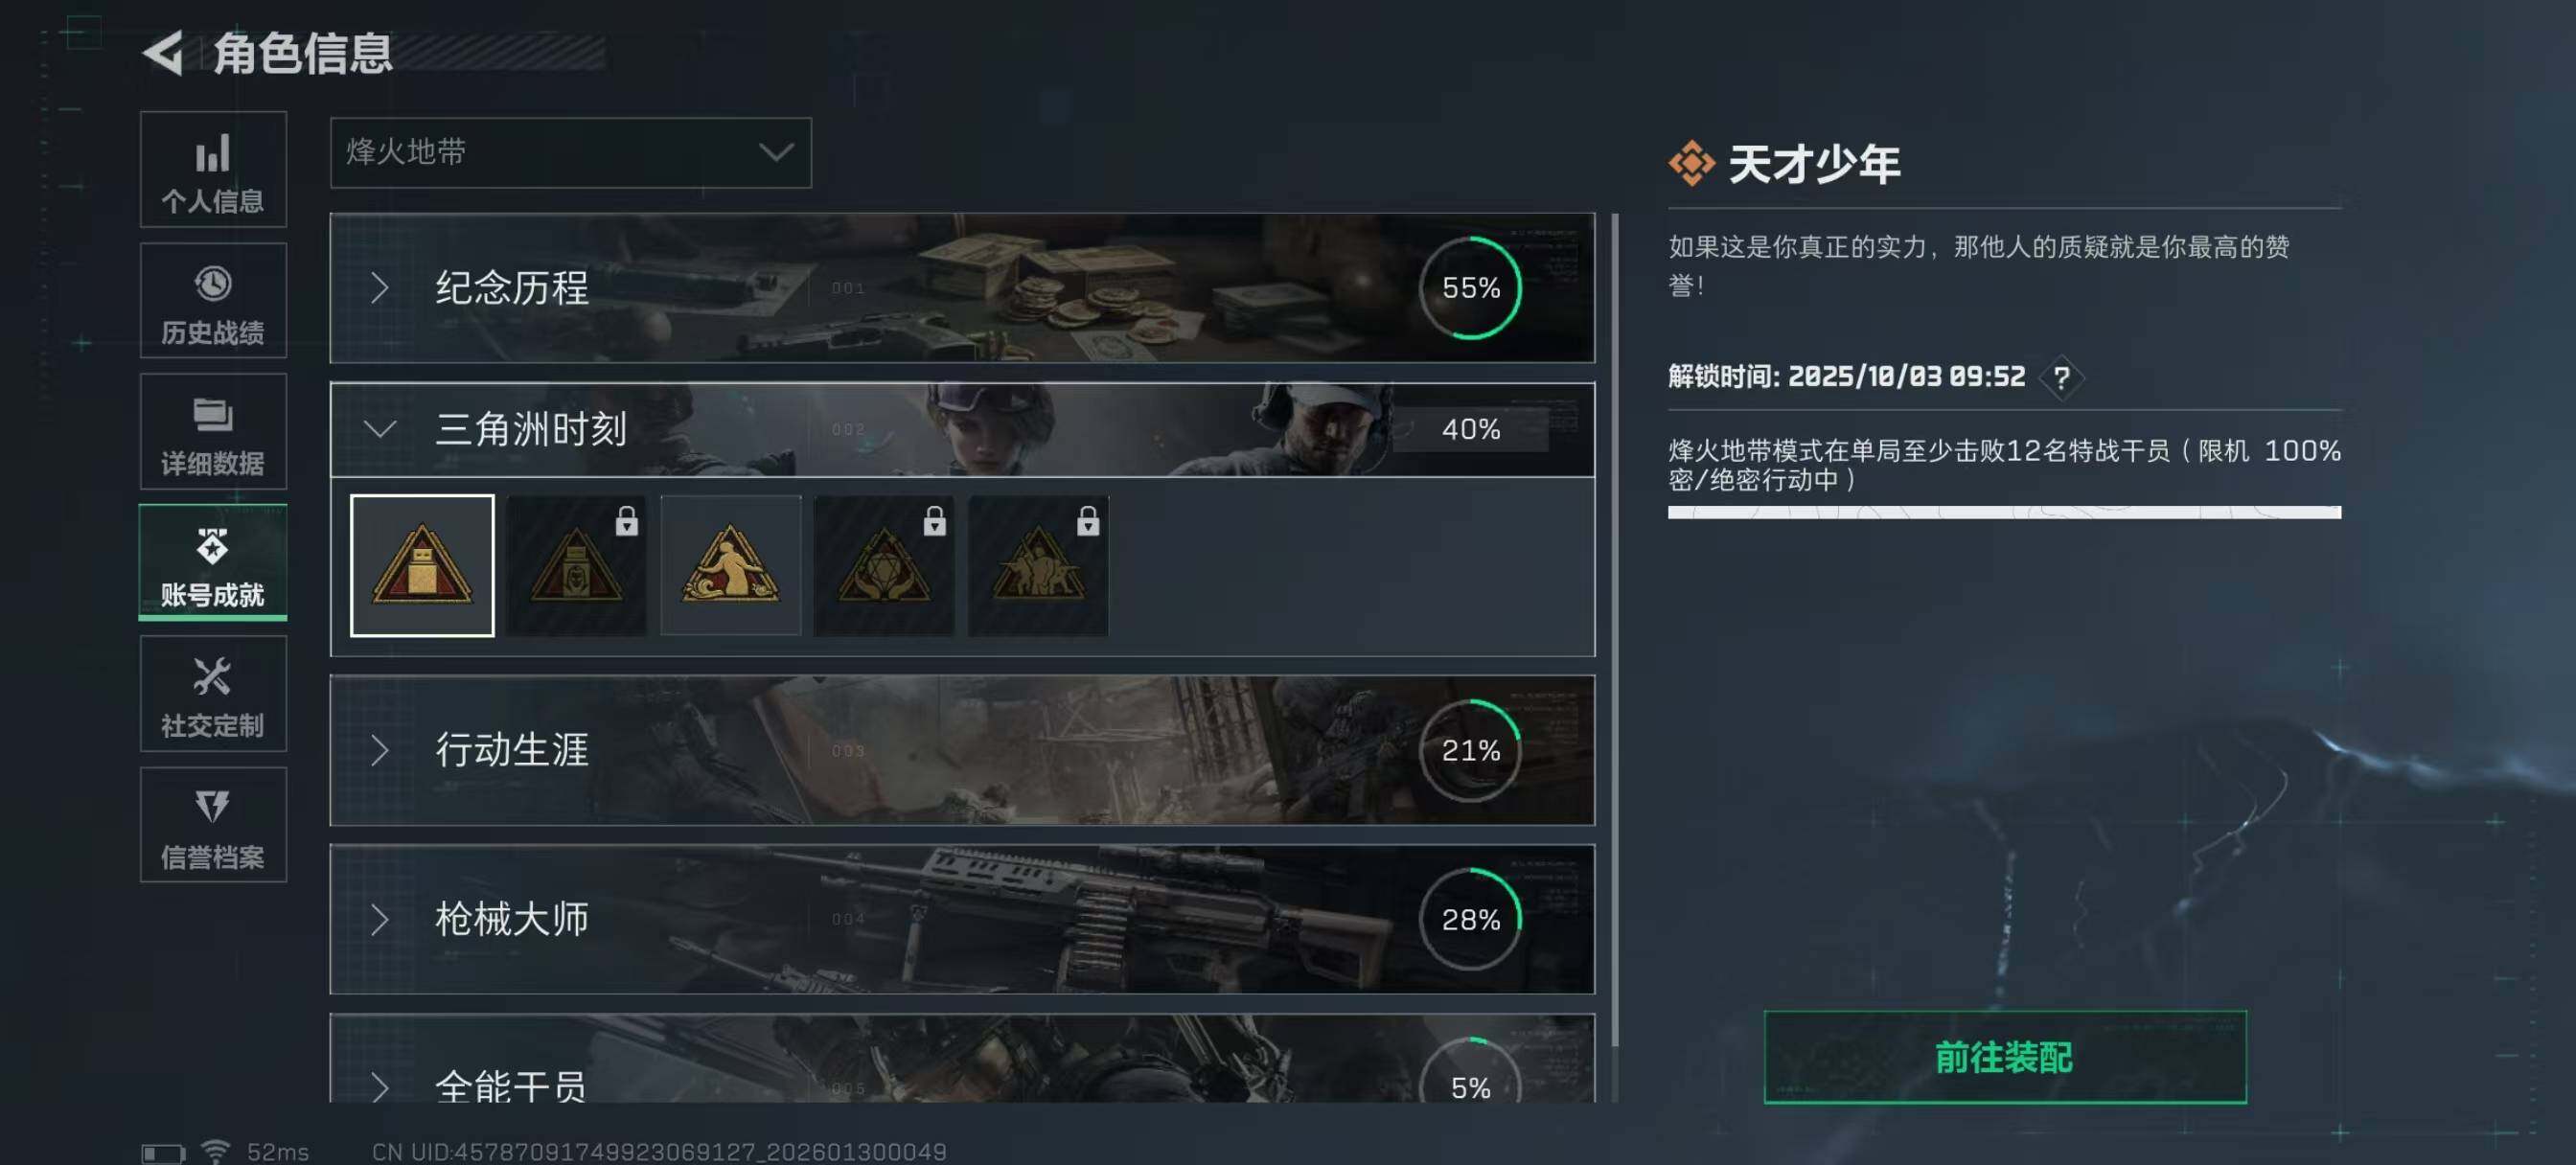The height and width of the screenshot is (1165, 2576).
Task: Switch to 详细数据 in the sidebar
Action: click(x=213, y=431)
